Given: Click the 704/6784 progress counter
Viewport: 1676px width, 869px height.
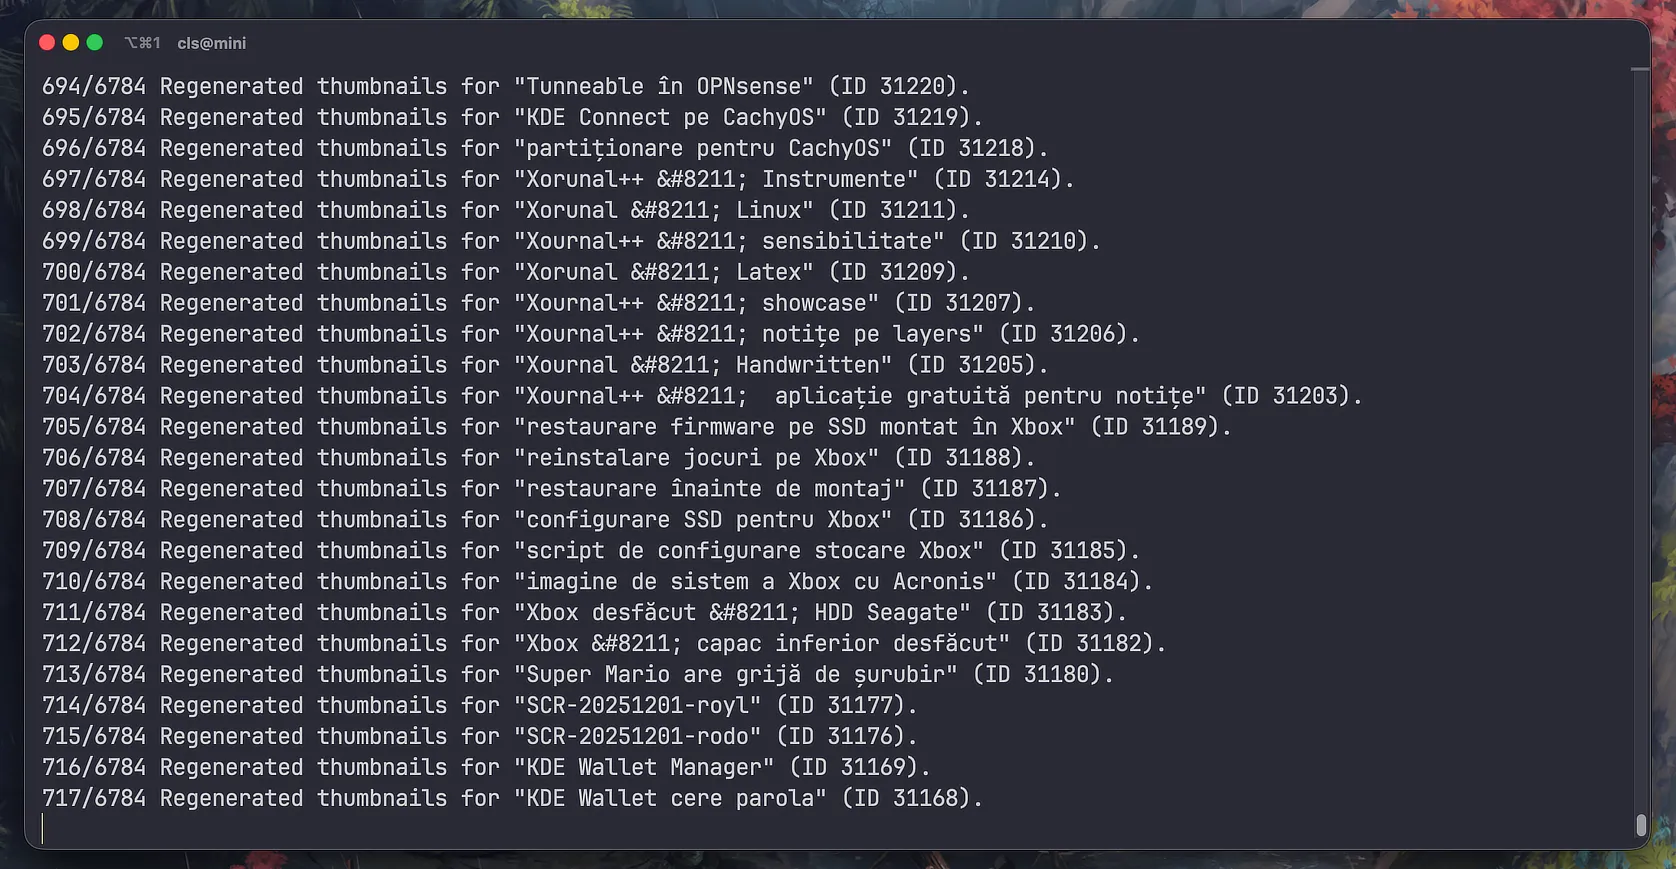Looking at the screenshot, I should coord(94,396).
